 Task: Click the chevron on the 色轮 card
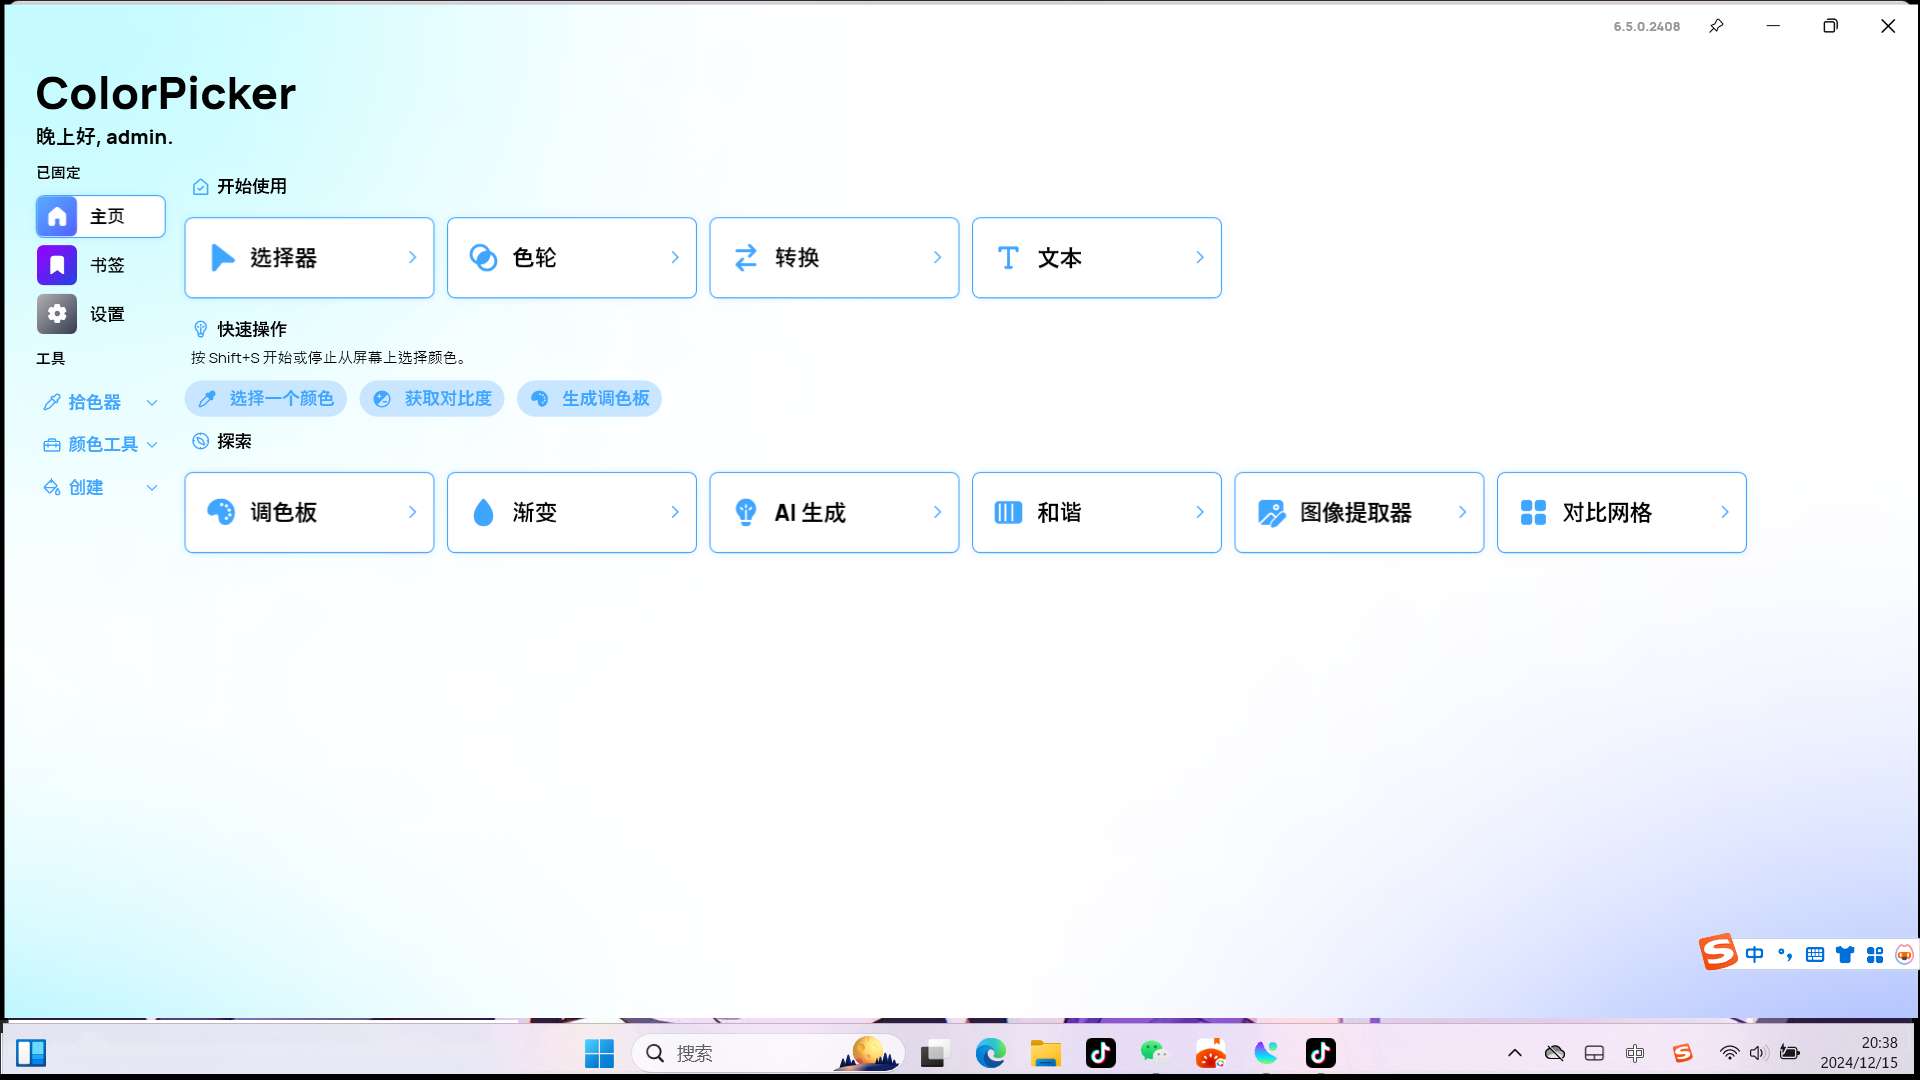pos(675,258)
